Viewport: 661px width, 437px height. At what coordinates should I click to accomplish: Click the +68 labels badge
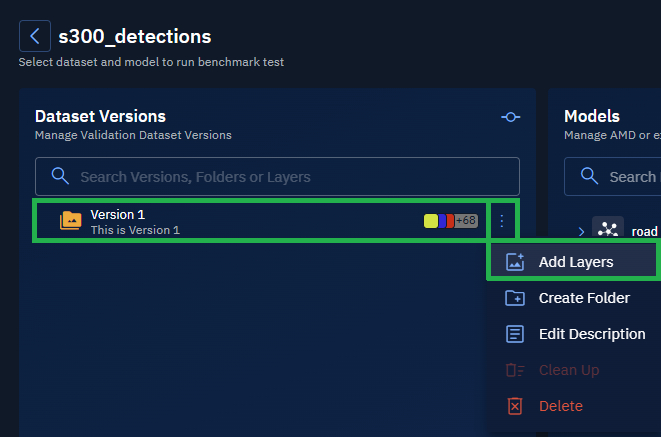(x=466, y=220)
